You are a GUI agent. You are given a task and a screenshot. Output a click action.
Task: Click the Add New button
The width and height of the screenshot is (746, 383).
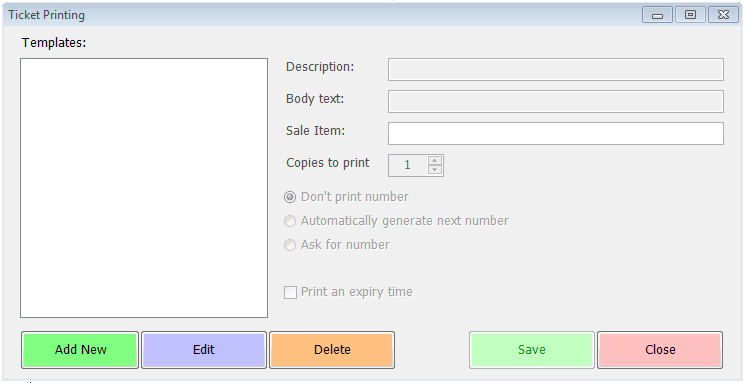(80, 350)
